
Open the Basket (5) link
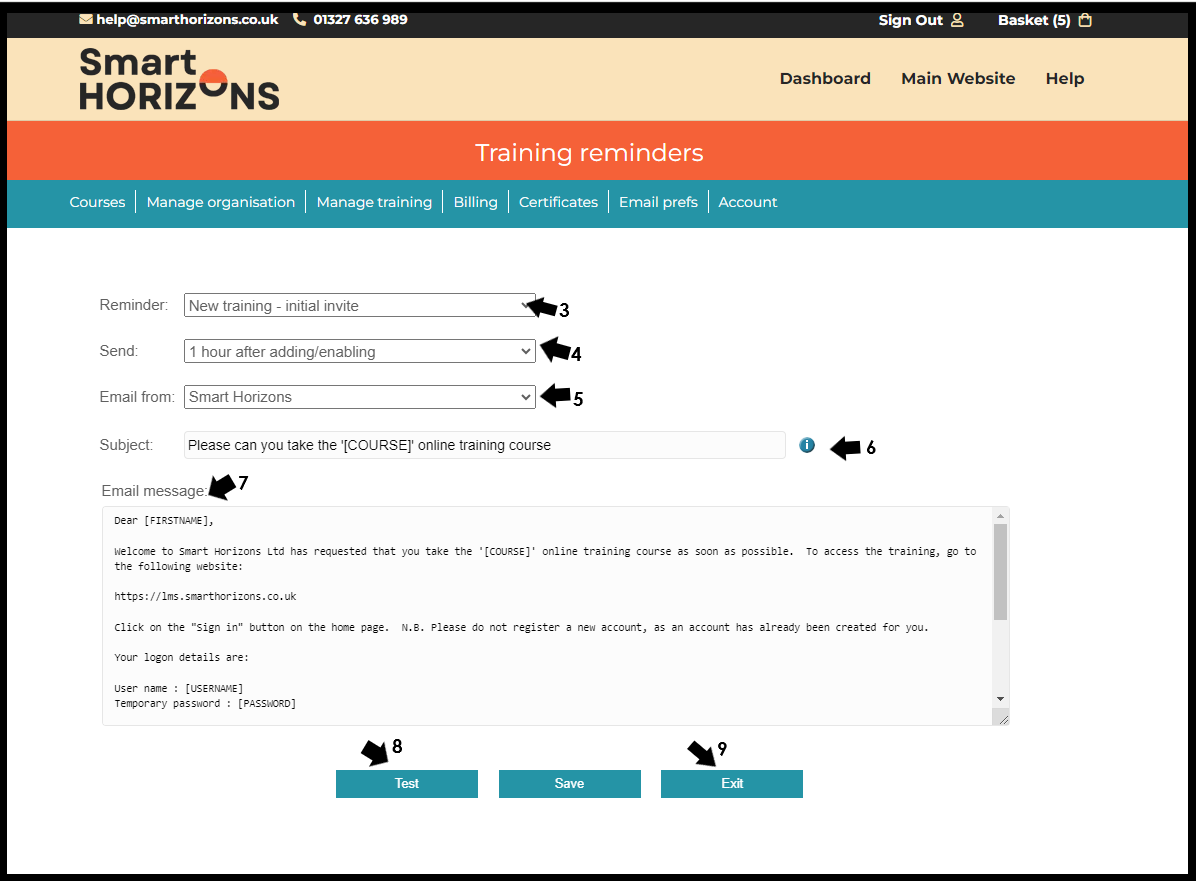1034,20
